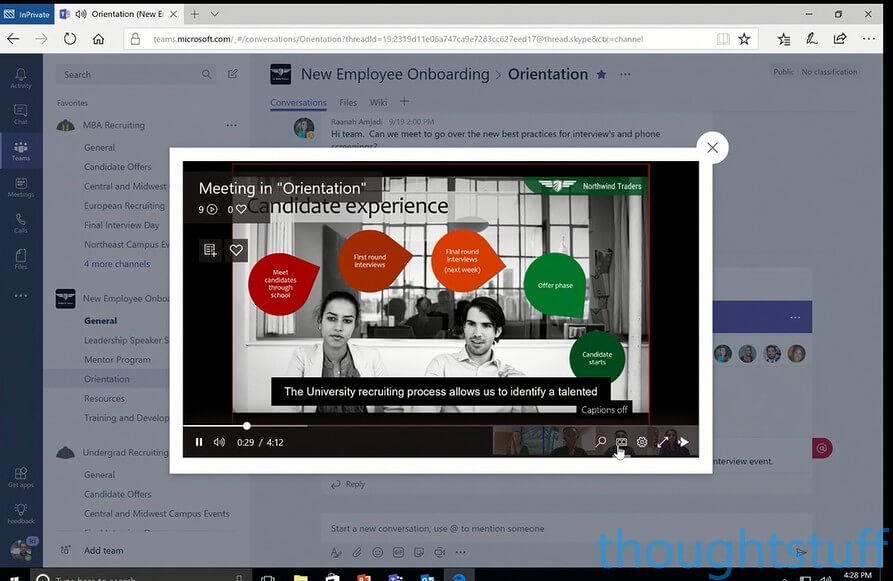Open the GIF picker in compose toolbar
Viewport: 893px width, 581px height.
[398, 552]
